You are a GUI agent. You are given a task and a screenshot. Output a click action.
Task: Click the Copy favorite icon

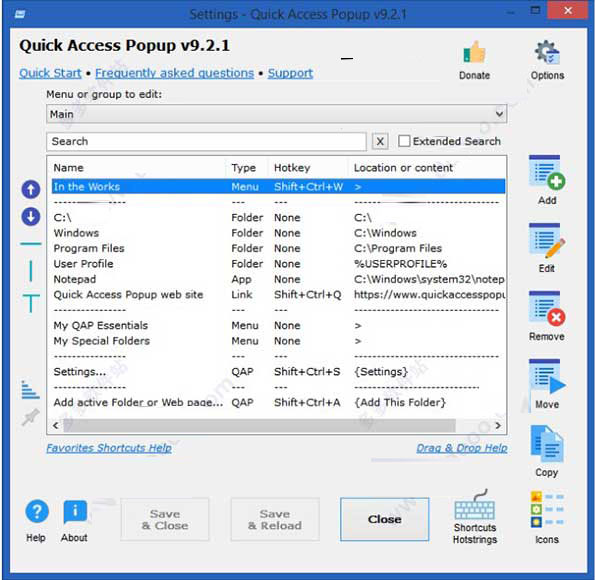pyautogui.click(x=547, y=444)
